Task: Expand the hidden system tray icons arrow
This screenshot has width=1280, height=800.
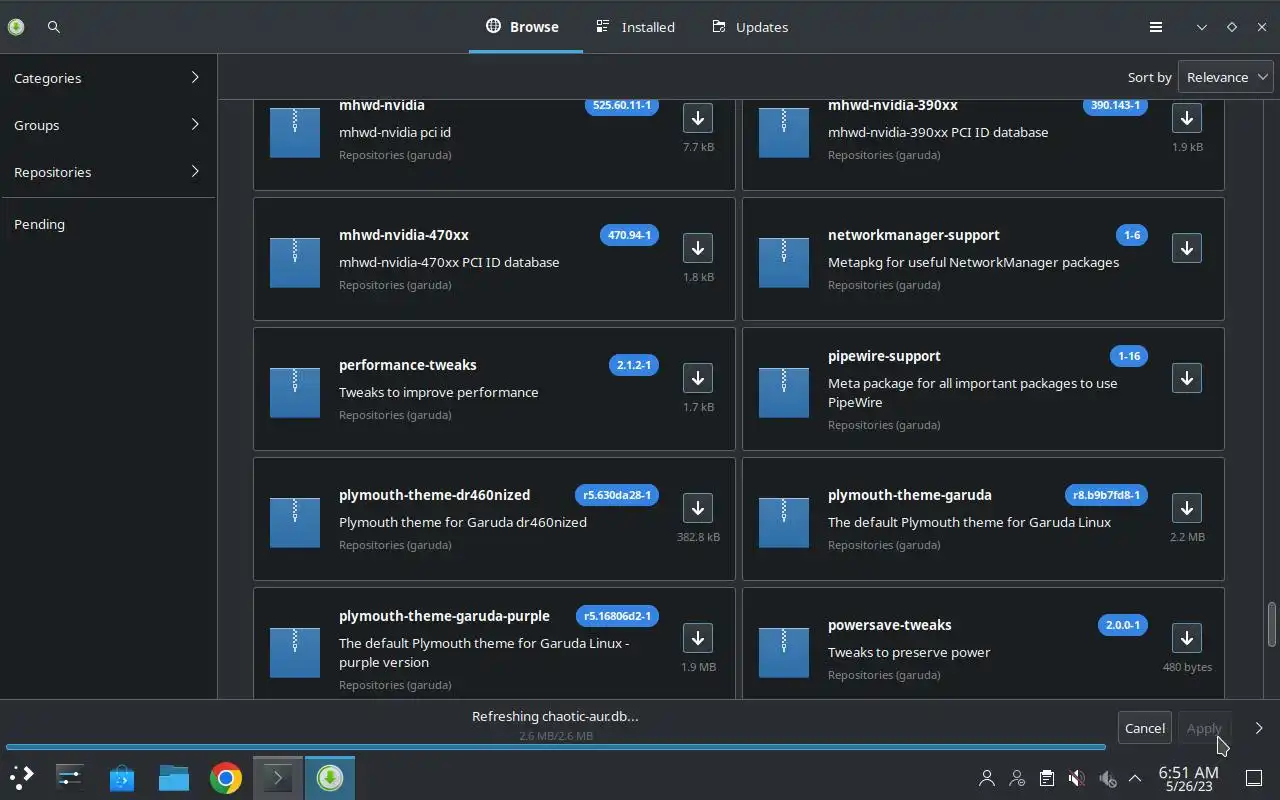Action: (1135, 778)
